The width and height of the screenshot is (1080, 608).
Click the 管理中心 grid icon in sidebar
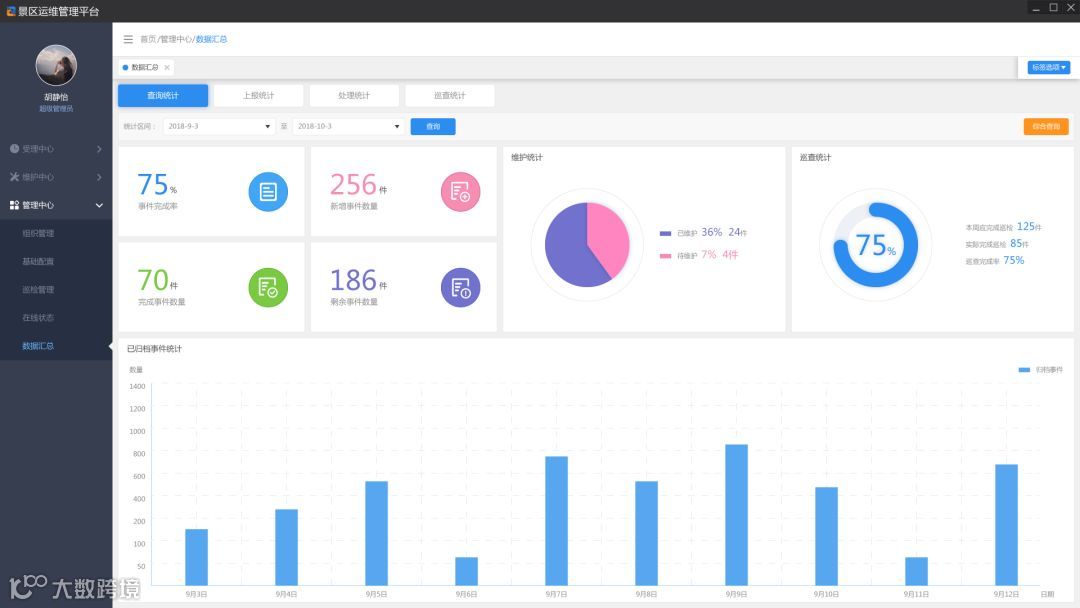[14, 205]
